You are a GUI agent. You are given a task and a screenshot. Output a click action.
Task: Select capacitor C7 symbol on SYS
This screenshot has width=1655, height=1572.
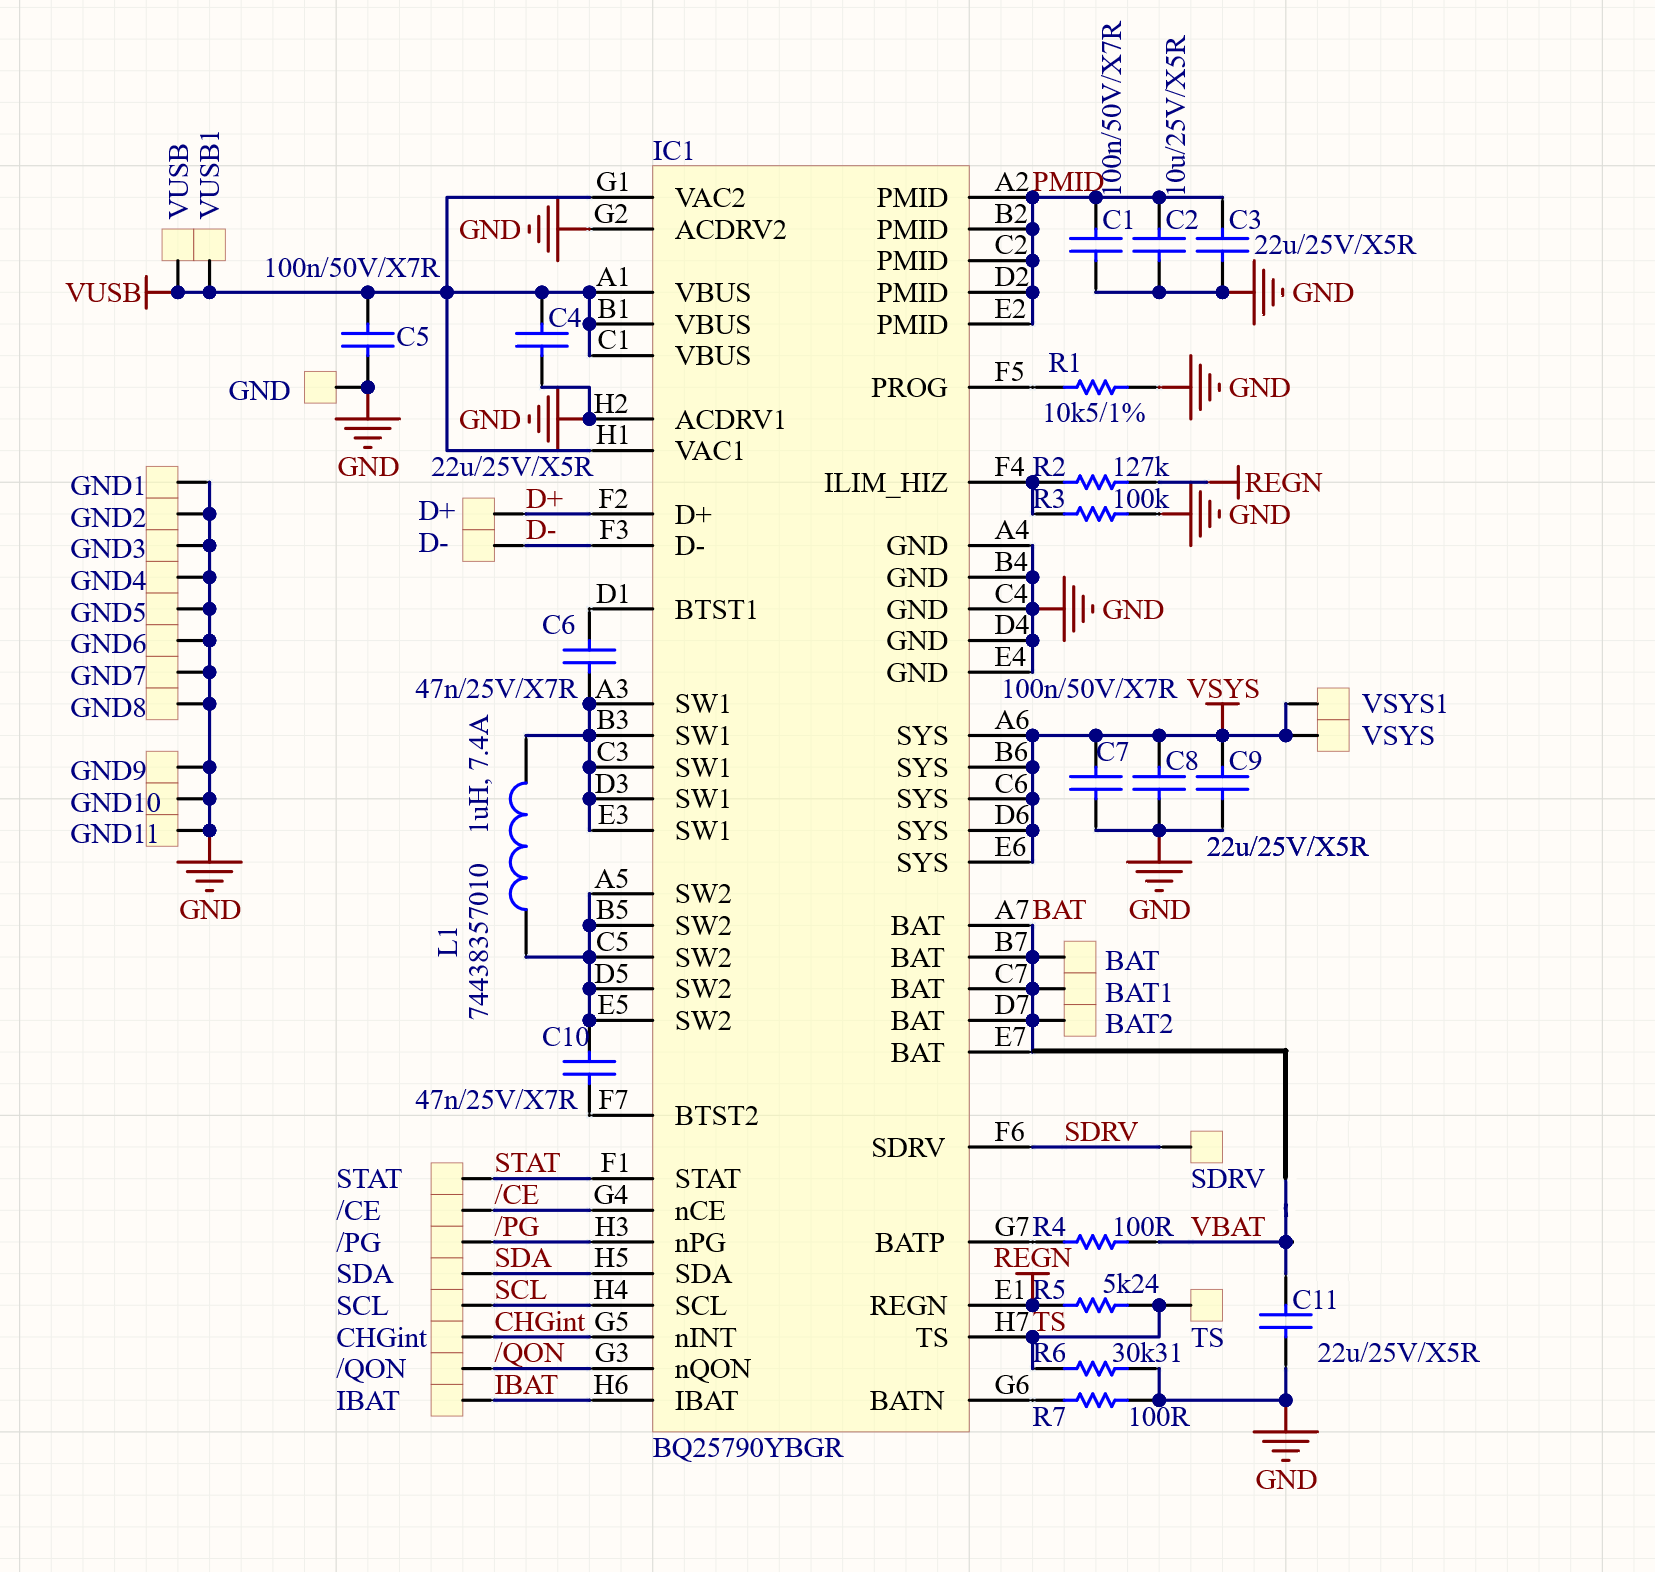pos(1095,783)
